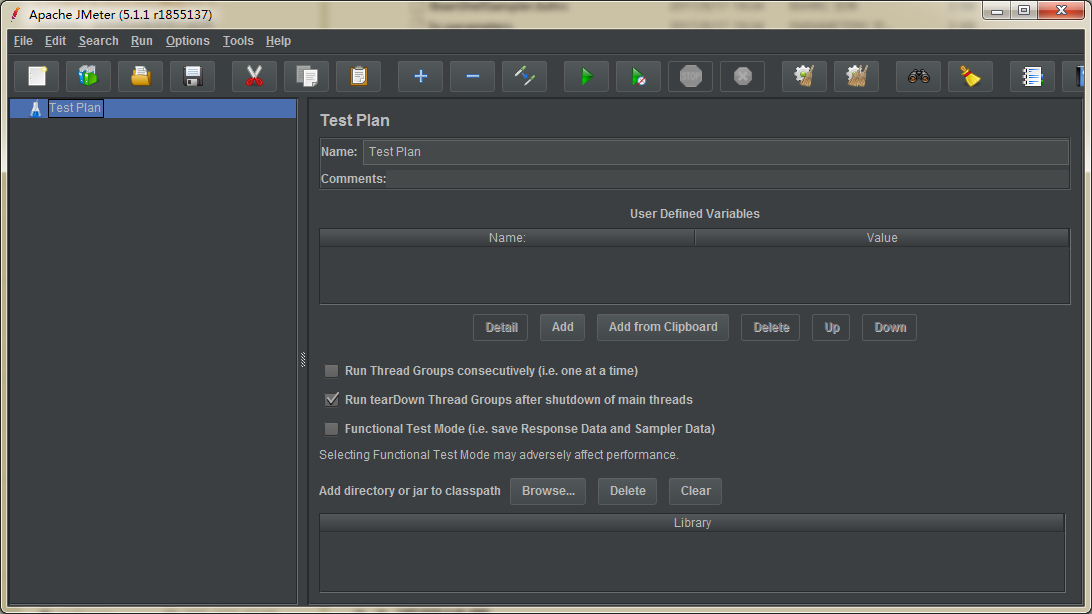Image resolution: width=1092 pixels, height=614 pixels.
Task: Click the Name input field
Action: 715,152
